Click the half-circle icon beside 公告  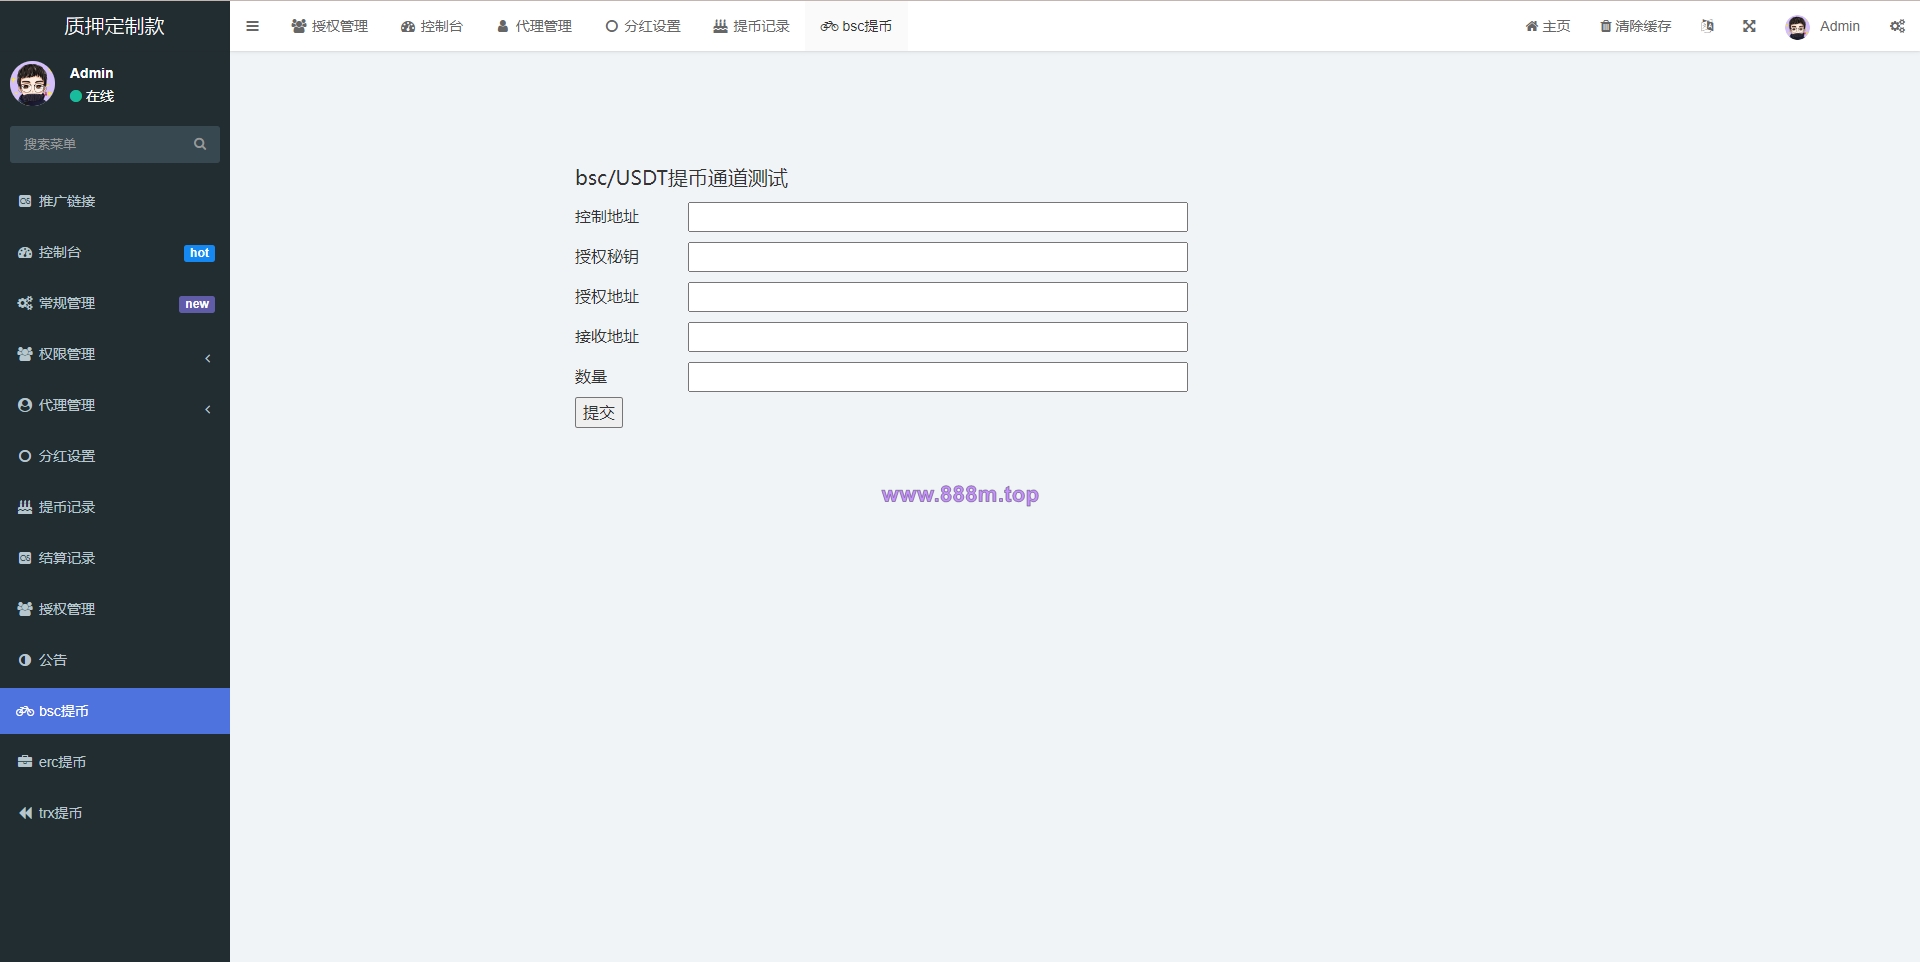coord(25,660)
